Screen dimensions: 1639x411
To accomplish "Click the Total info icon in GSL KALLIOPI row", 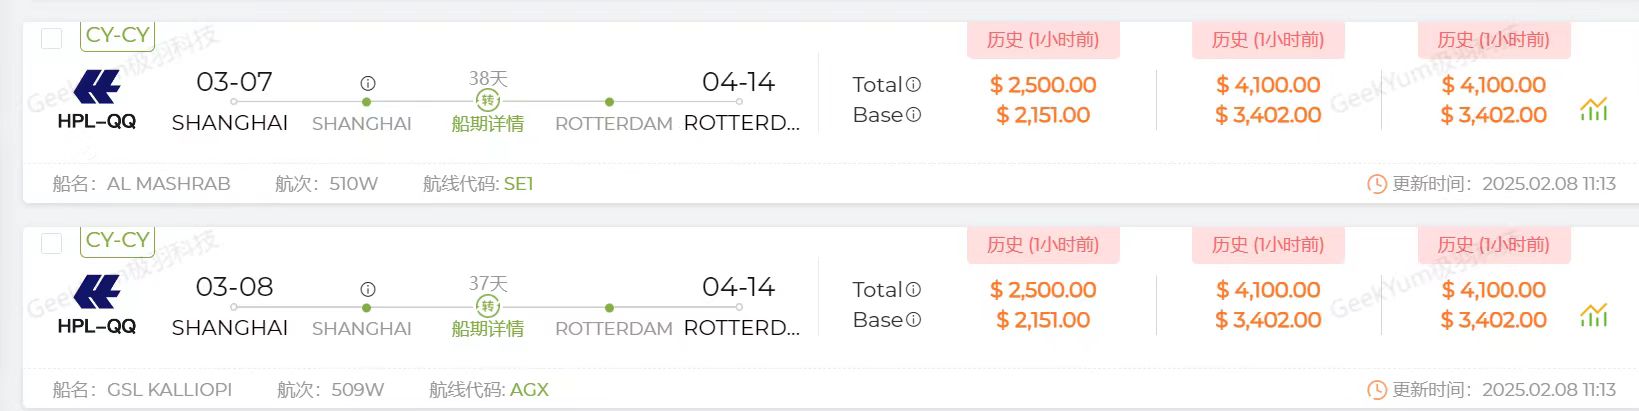I will pos(913,290).
